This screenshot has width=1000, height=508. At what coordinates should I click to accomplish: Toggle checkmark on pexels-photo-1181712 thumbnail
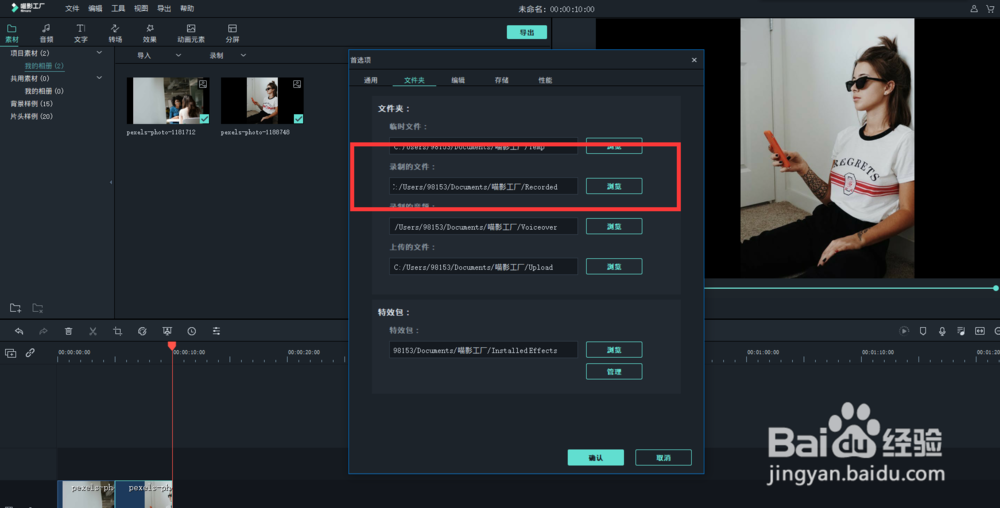[x=204, y=119]
